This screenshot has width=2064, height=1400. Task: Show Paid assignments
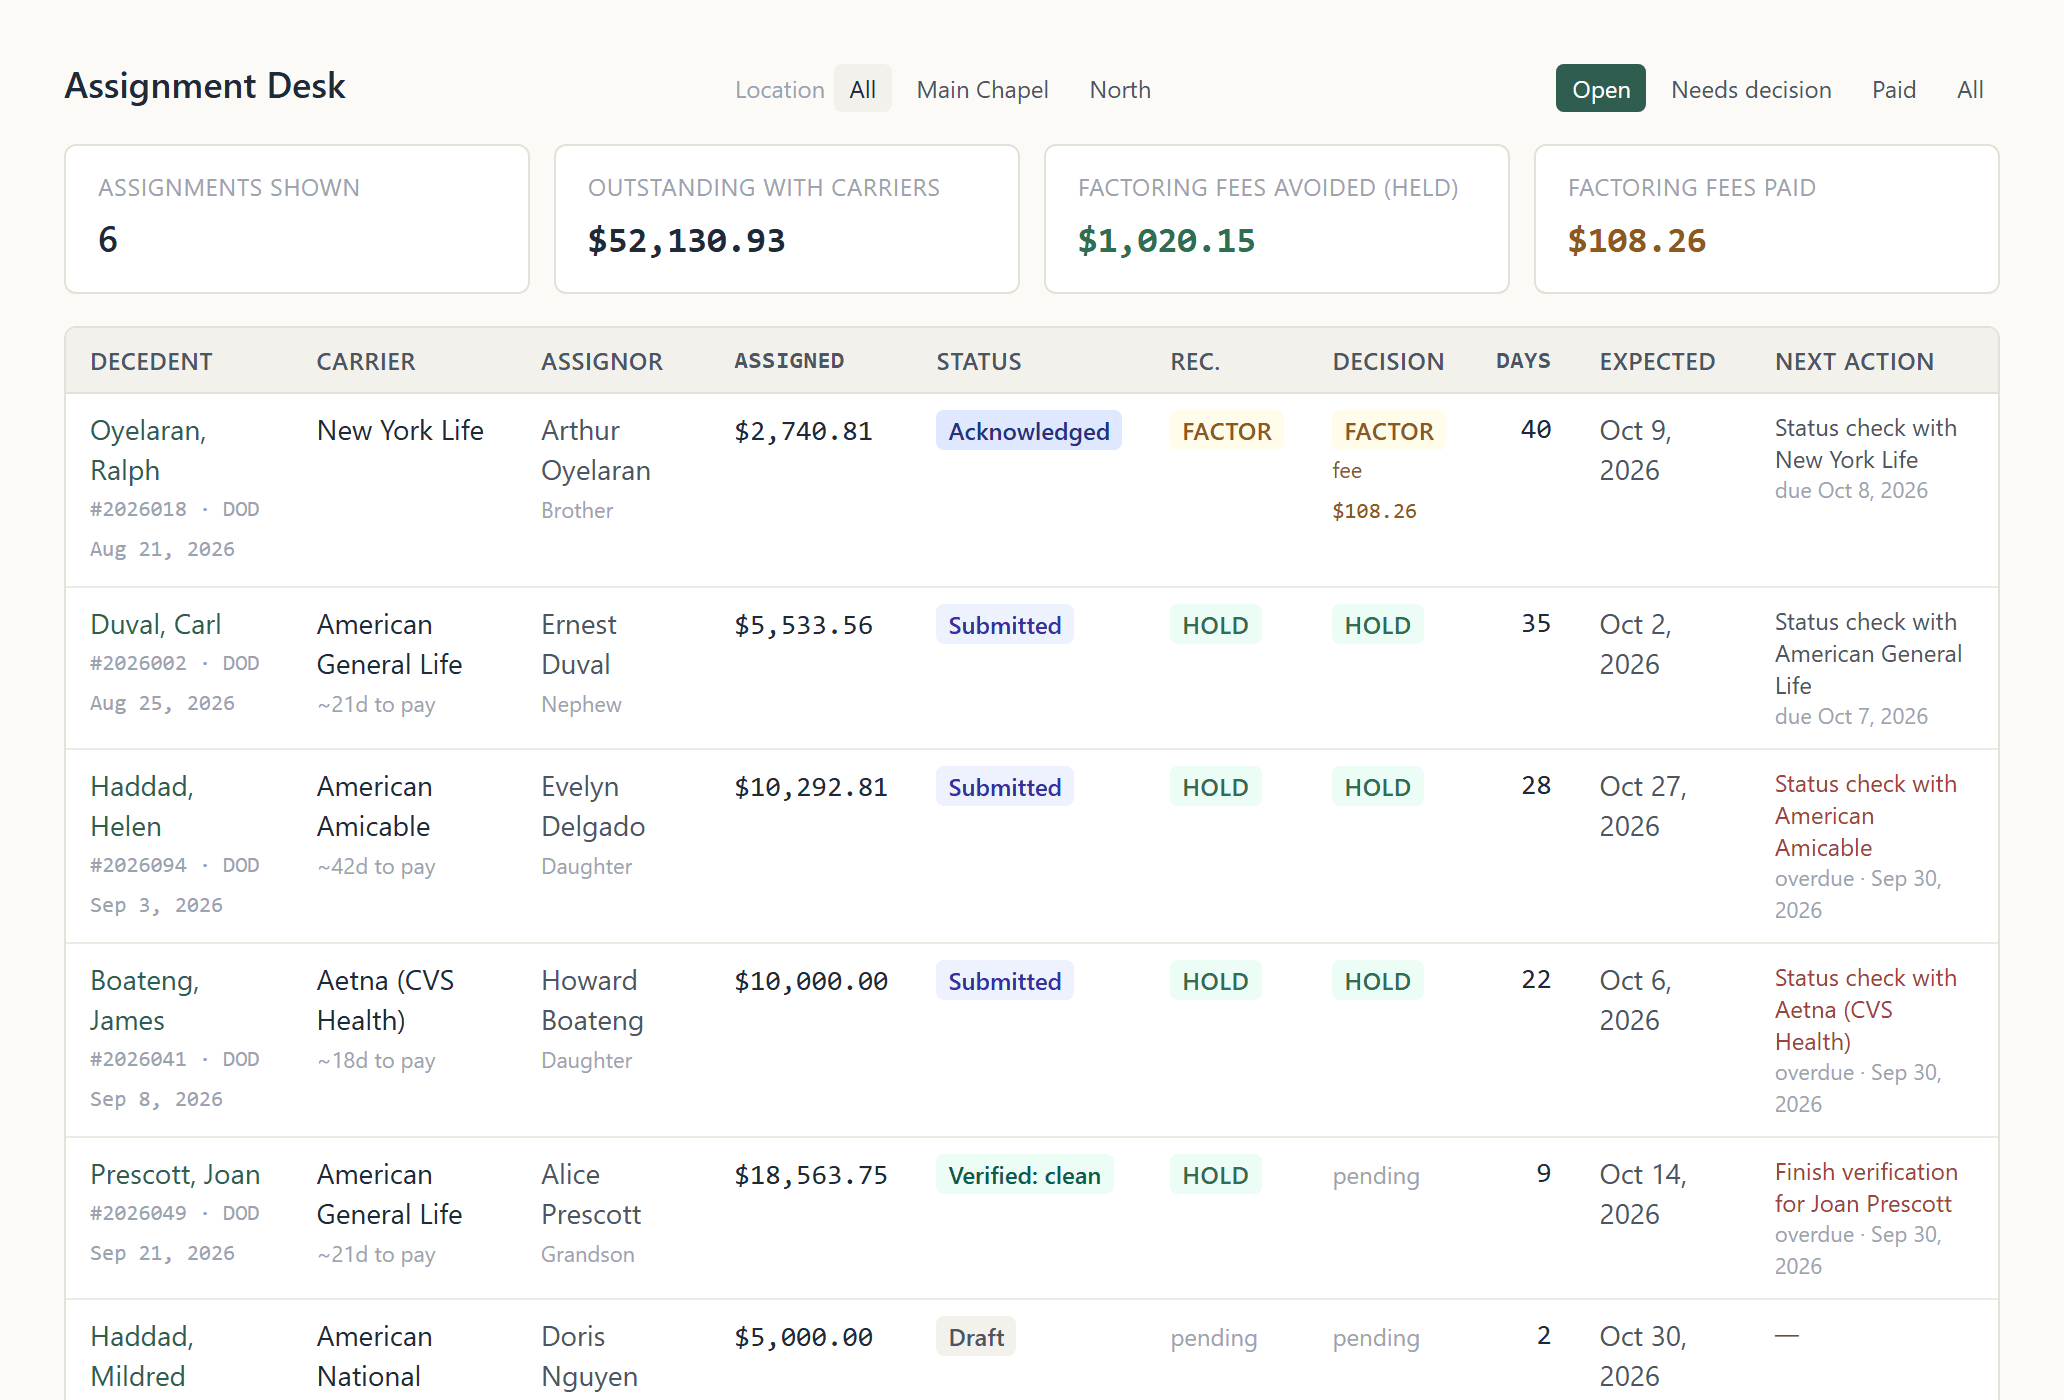coord(1894,89)
